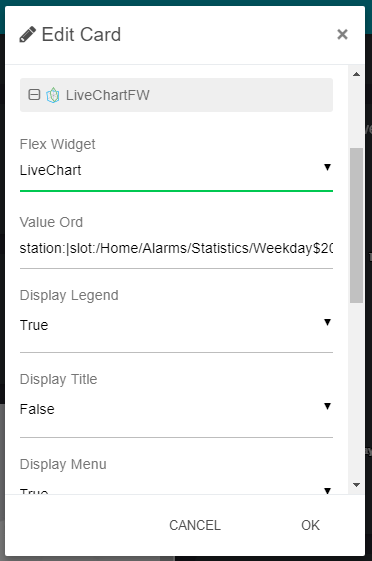This screenshot has width=372, height=561.
Task: Click the Display Menu field label
Action: [x=63, y=464]
